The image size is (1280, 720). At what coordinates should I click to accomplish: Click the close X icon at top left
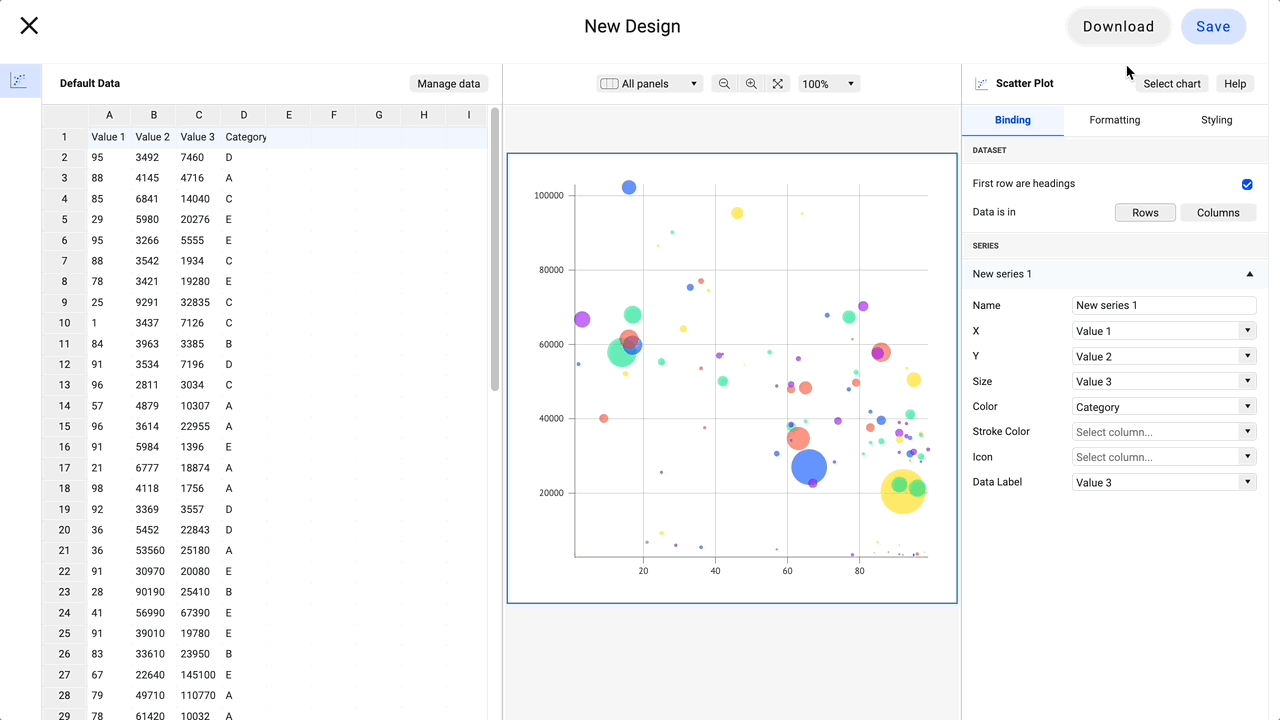(x=29, y=25)
